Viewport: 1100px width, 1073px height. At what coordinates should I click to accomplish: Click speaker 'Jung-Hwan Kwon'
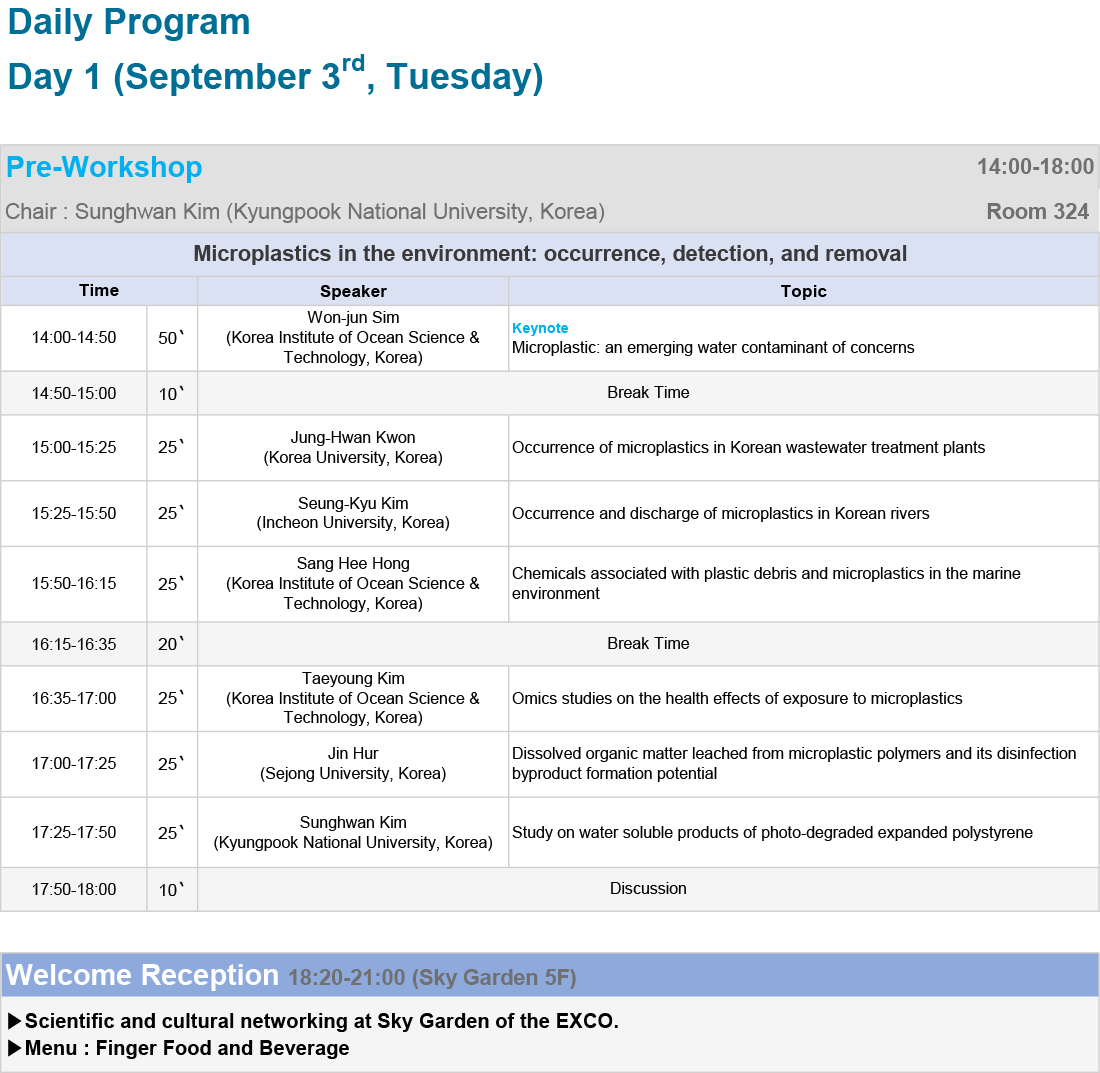(x=353, y=437)
